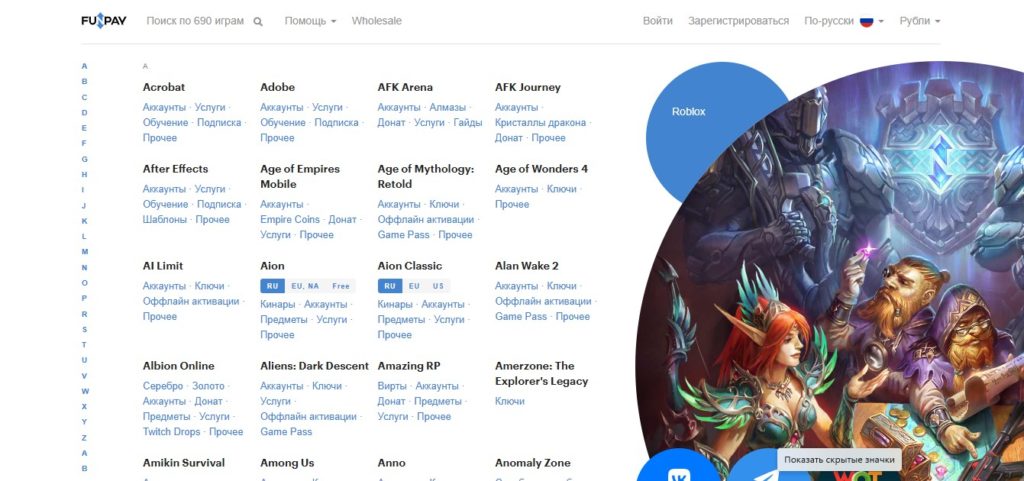Click the FunPay logo
1024x481 pixels.
point(104,21)
